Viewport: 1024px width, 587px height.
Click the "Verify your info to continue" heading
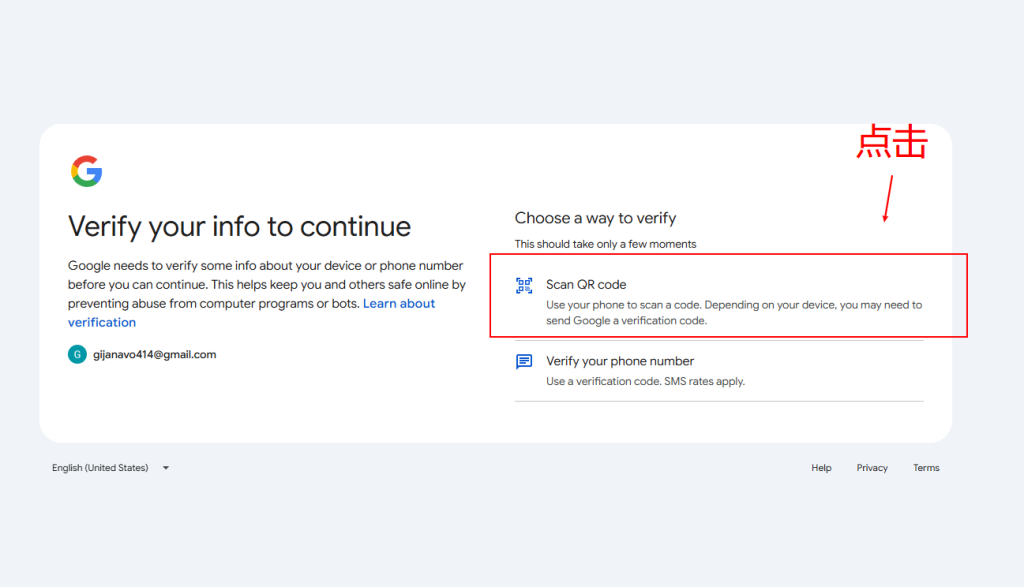[x=239, y=227]
